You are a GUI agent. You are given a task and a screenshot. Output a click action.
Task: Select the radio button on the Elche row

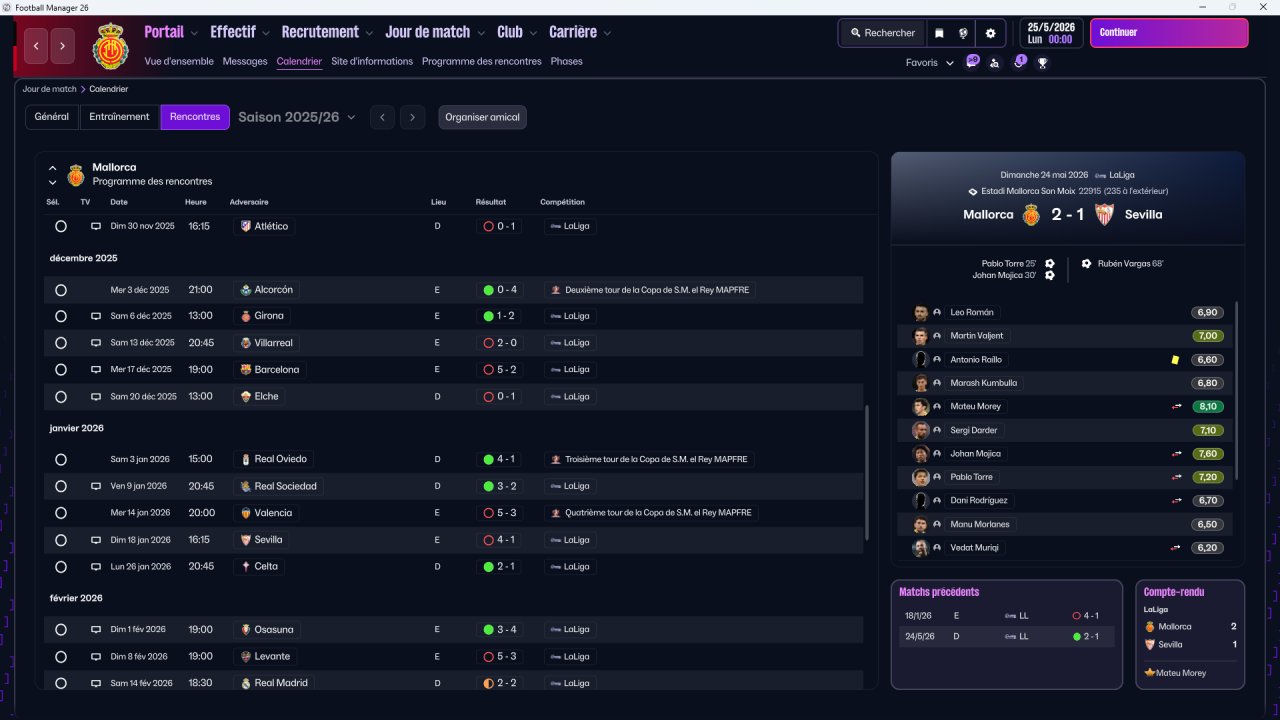[61, 397]
